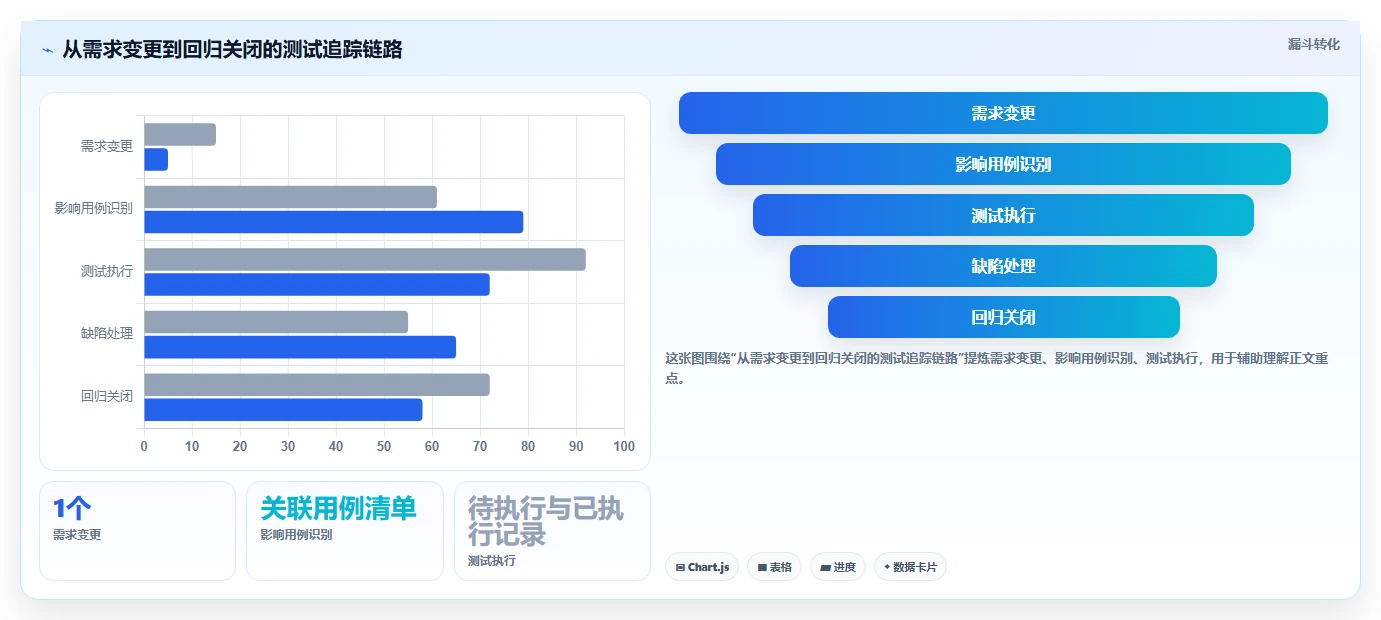This screenshot has width=1381, height=620.
Task: Select the 缺陷处理 funnel stage
Action: (1003, 266)
